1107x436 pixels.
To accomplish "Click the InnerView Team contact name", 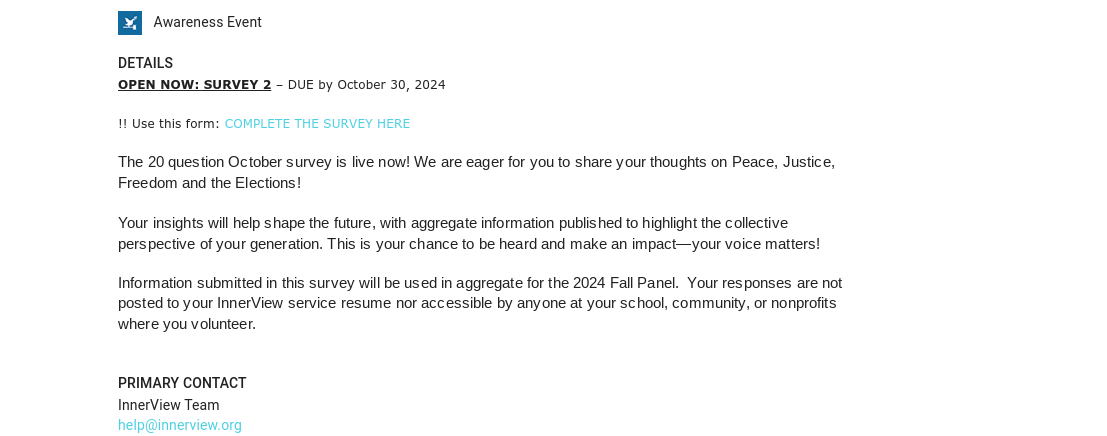I will point(169,405).
